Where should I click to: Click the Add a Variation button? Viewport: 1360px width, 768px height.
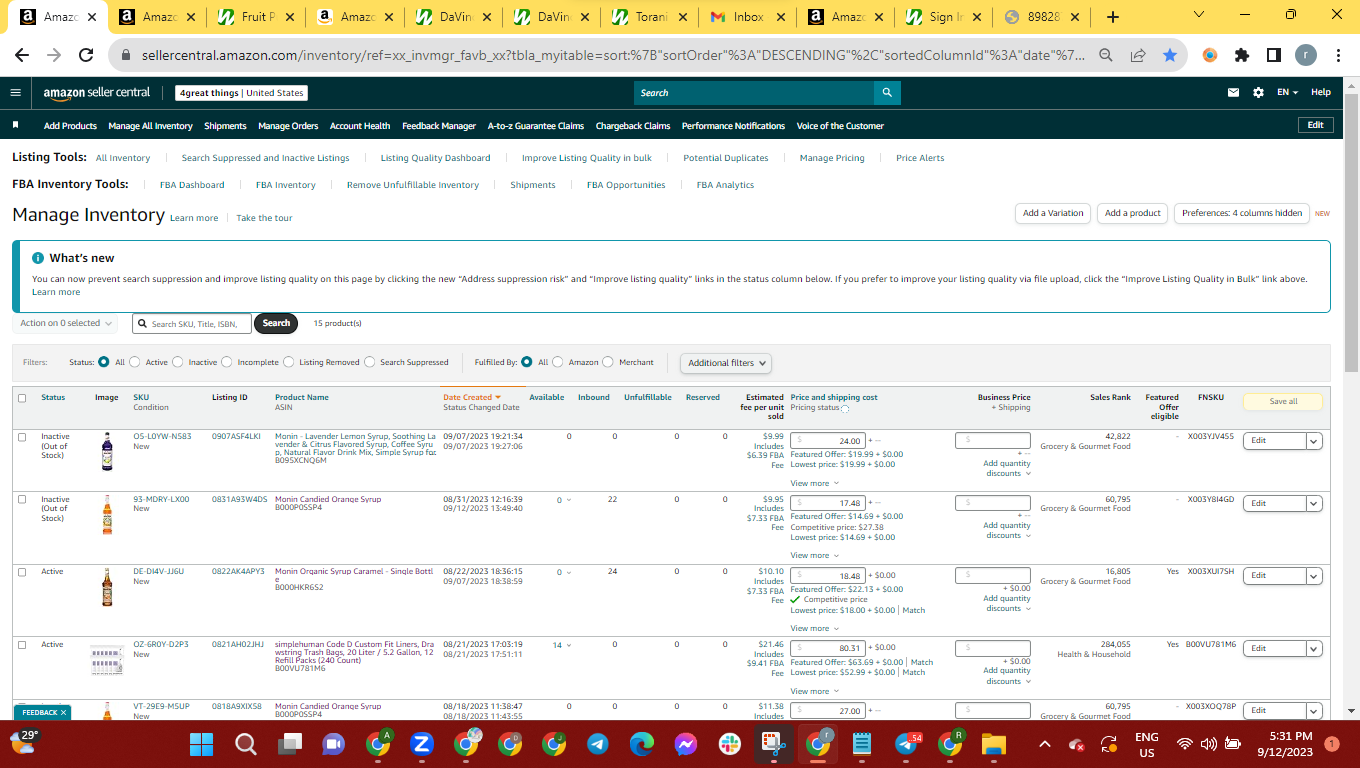coord(1053,213)
